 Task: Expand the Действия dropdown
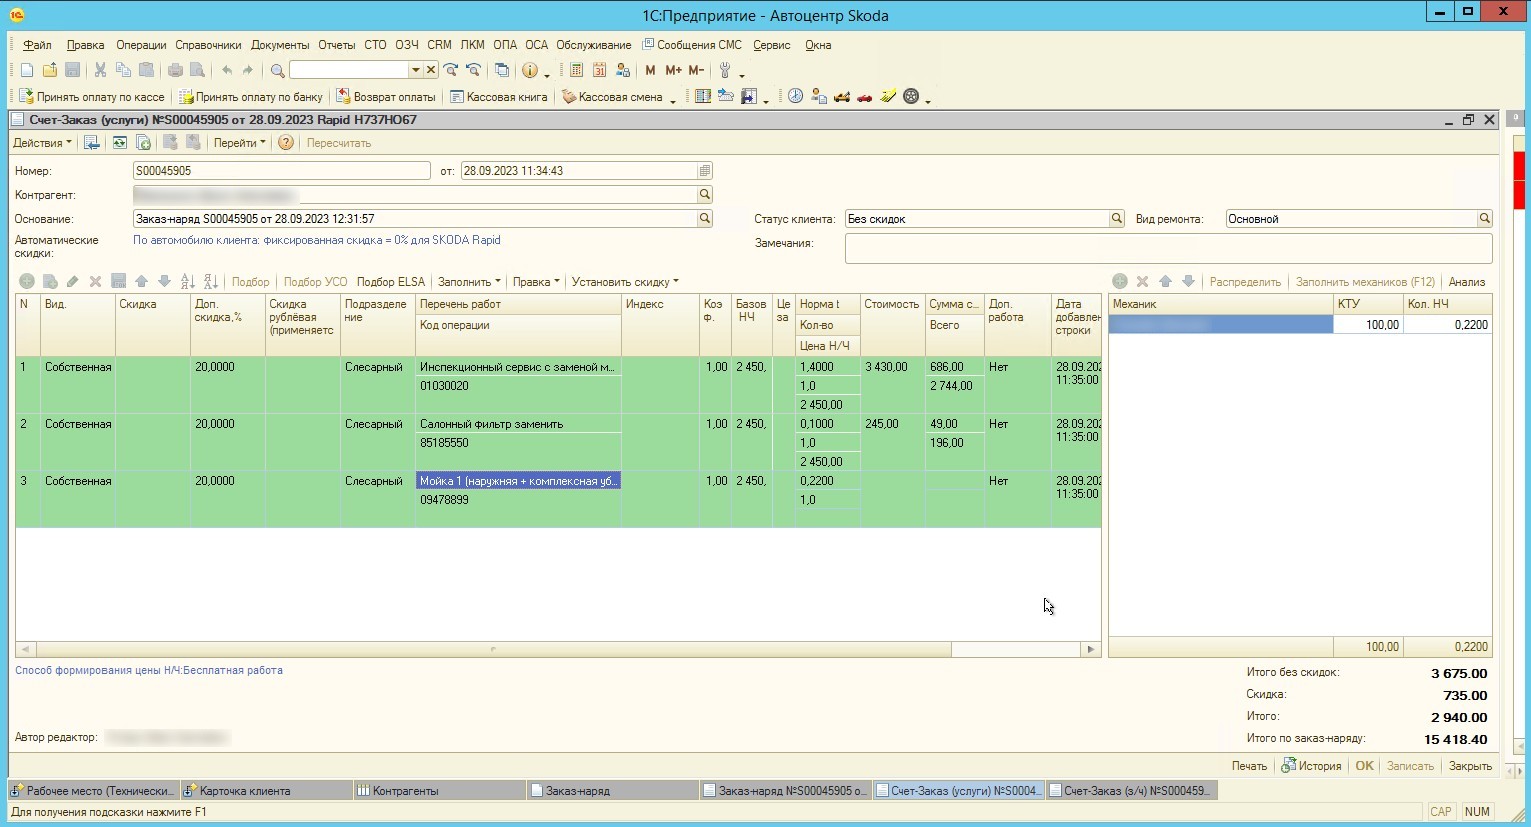coord(42,143)
